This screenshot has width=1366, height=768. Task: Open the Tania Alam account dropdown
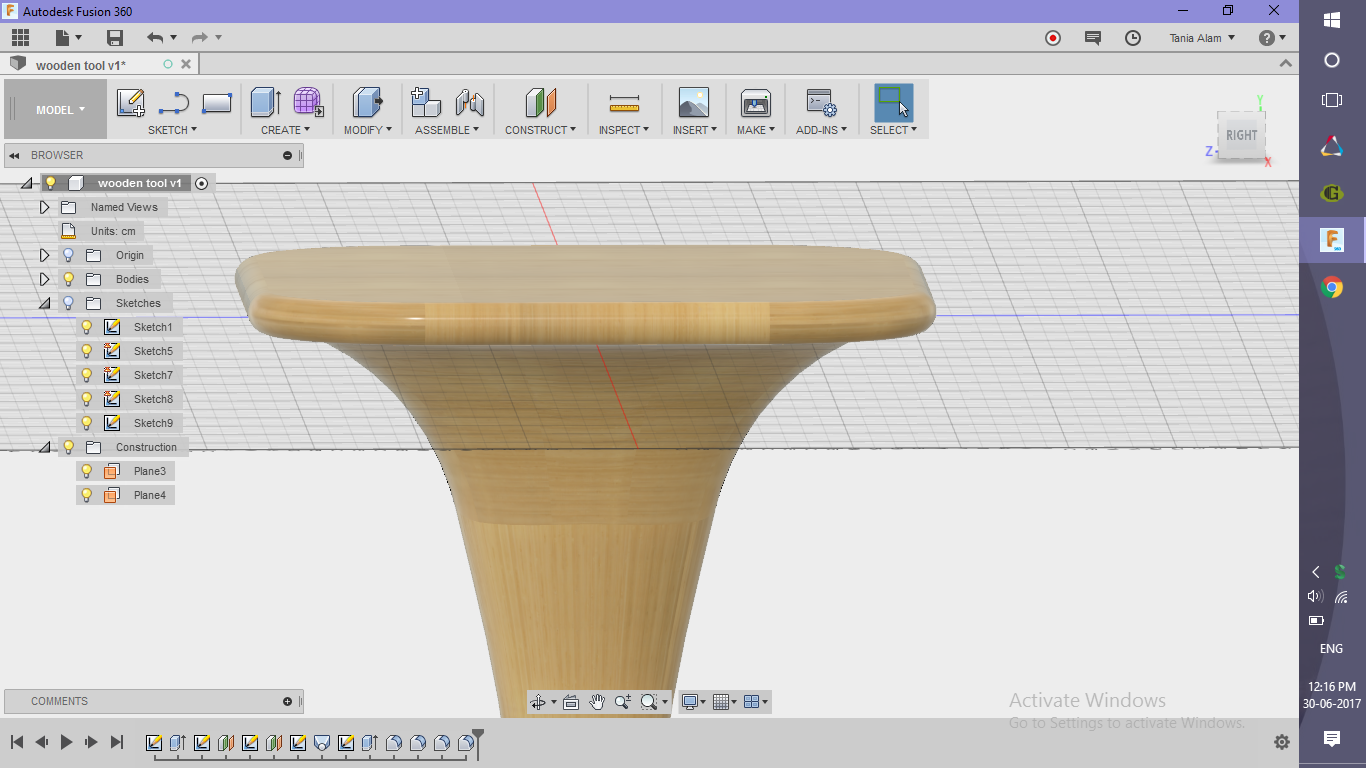point(1202,38)
